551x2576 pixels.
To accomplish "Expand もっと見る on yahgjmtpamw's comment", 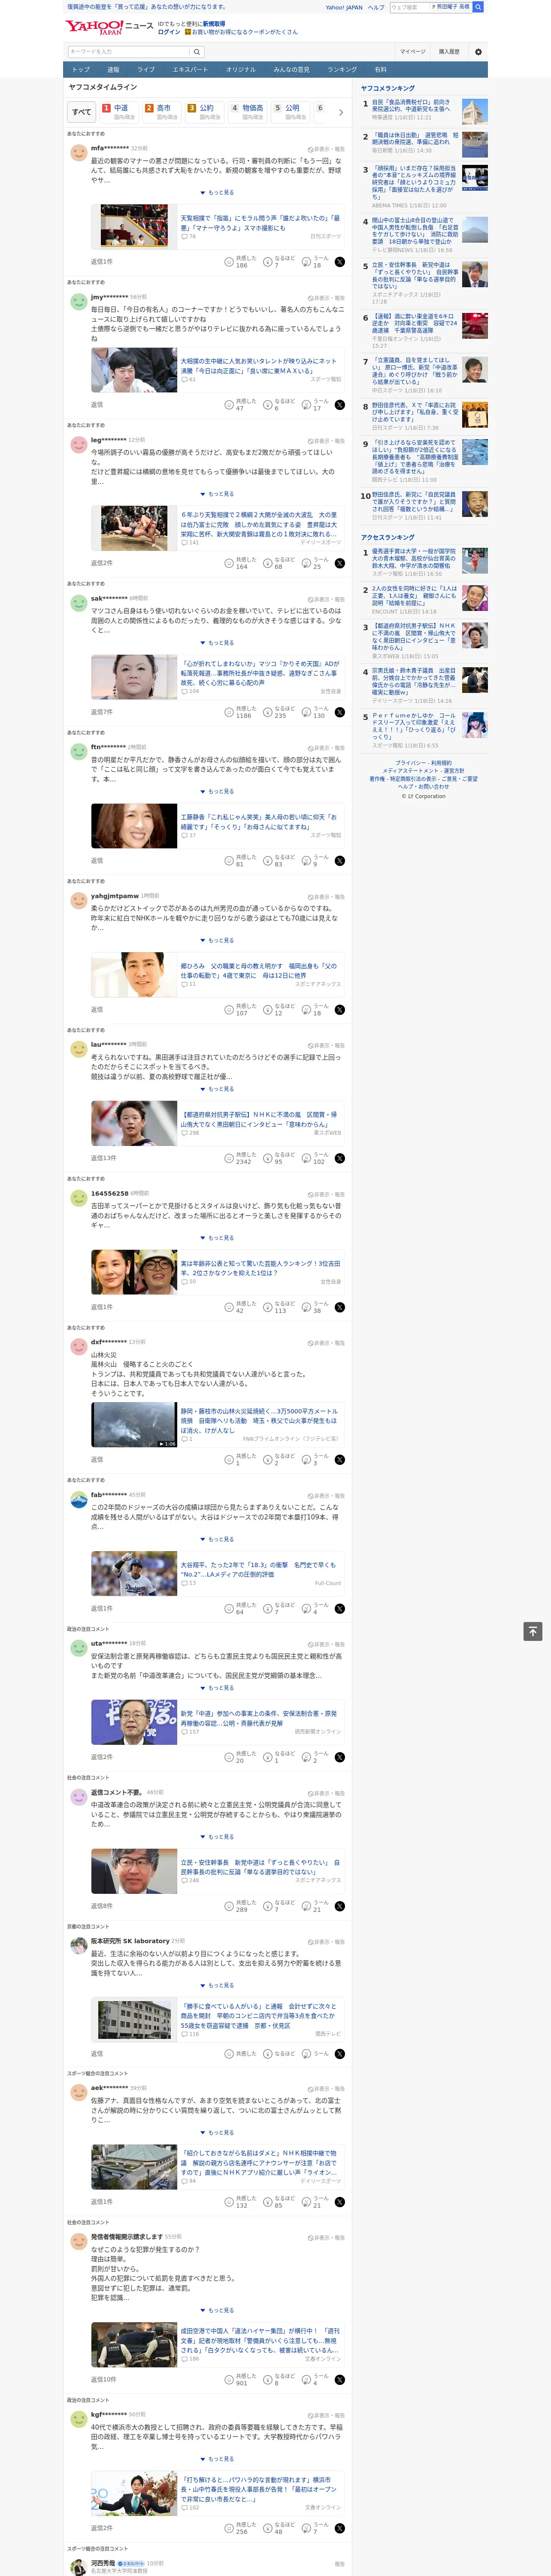I will click(x=217, y=940).
